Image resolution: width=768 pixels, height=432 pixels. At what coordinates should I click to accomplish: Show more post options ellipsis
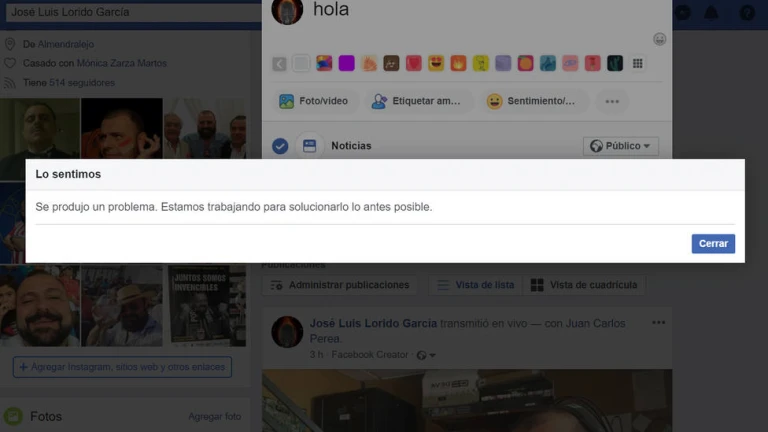[612, 101]
